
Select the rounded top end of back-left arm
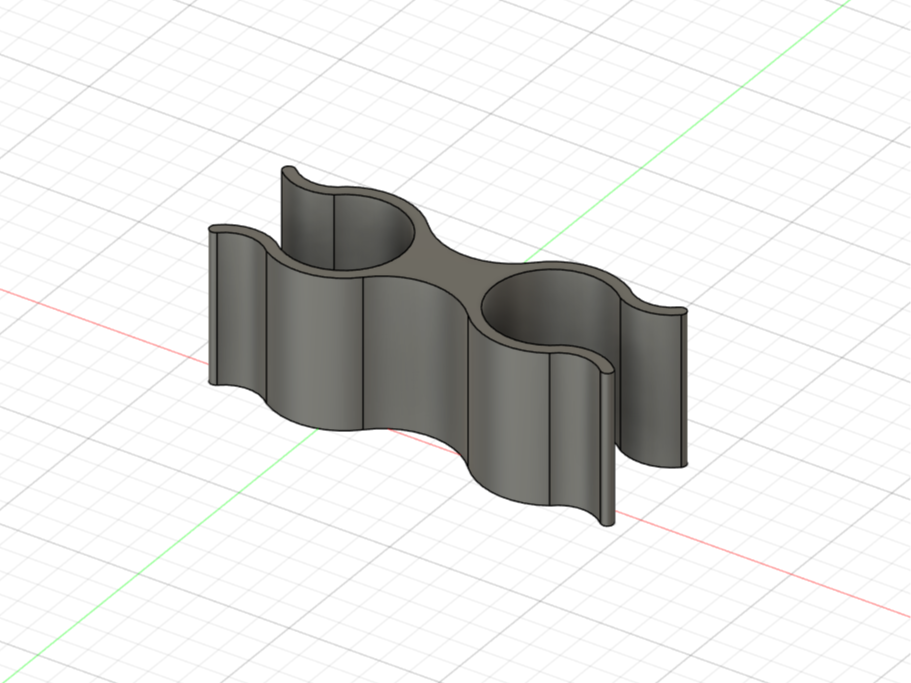click(288, 170)
